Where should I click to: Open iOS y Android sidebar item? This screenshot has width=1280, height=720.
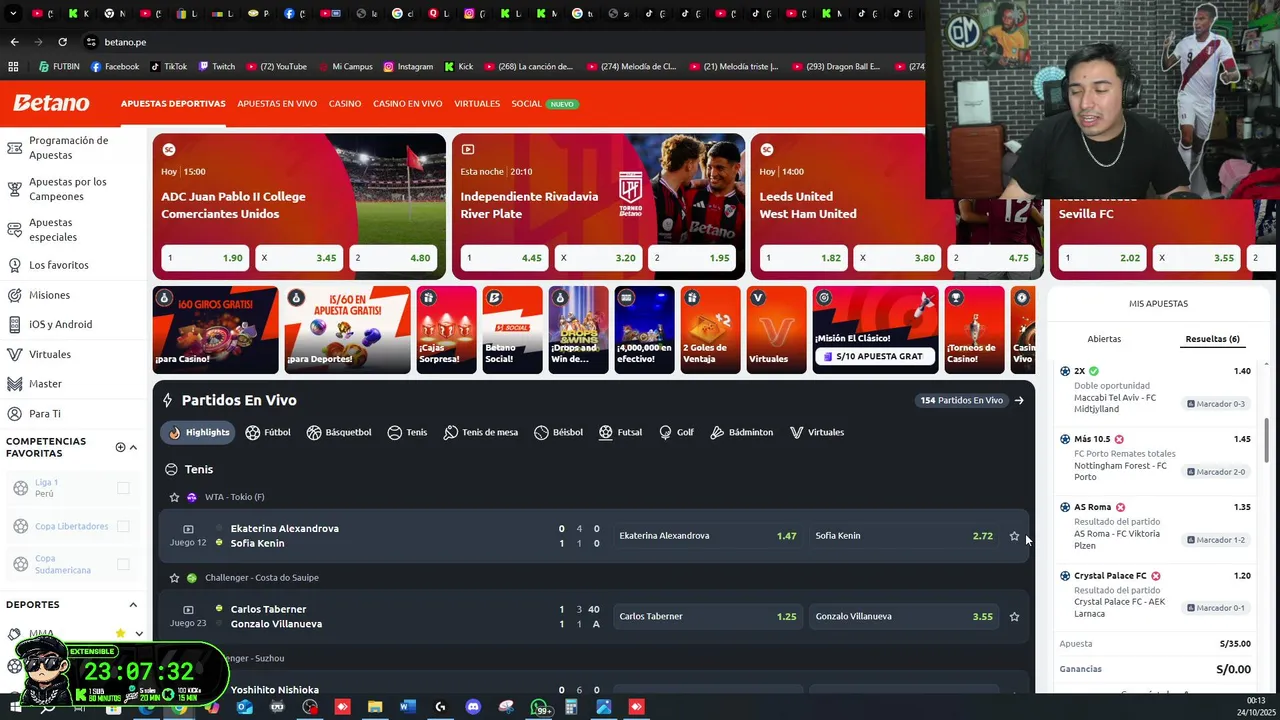coord(60,324)
